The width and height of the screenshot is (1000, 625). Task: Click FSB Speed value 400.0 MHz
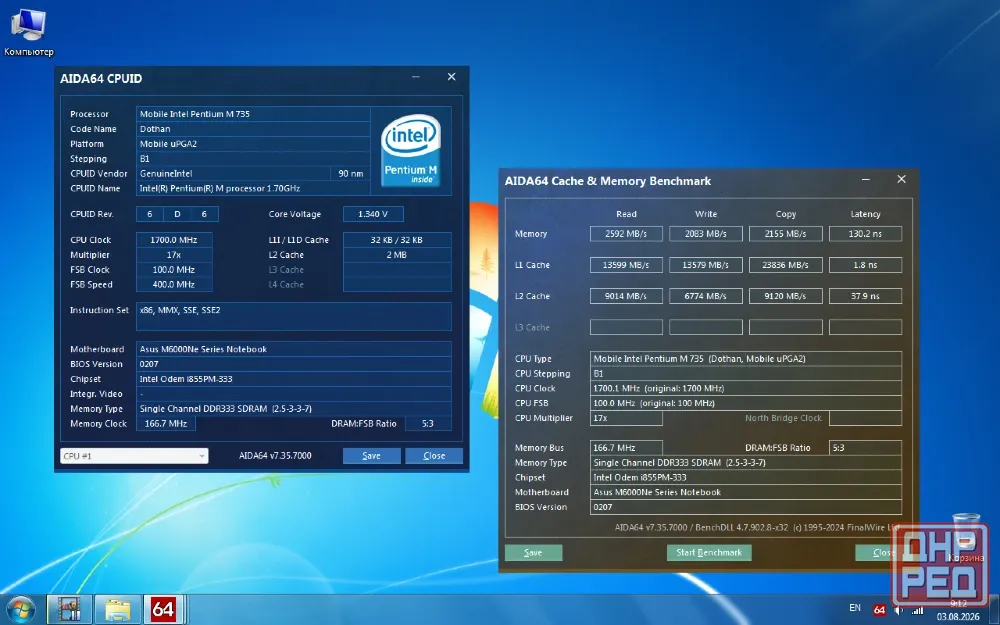[174, 285]
